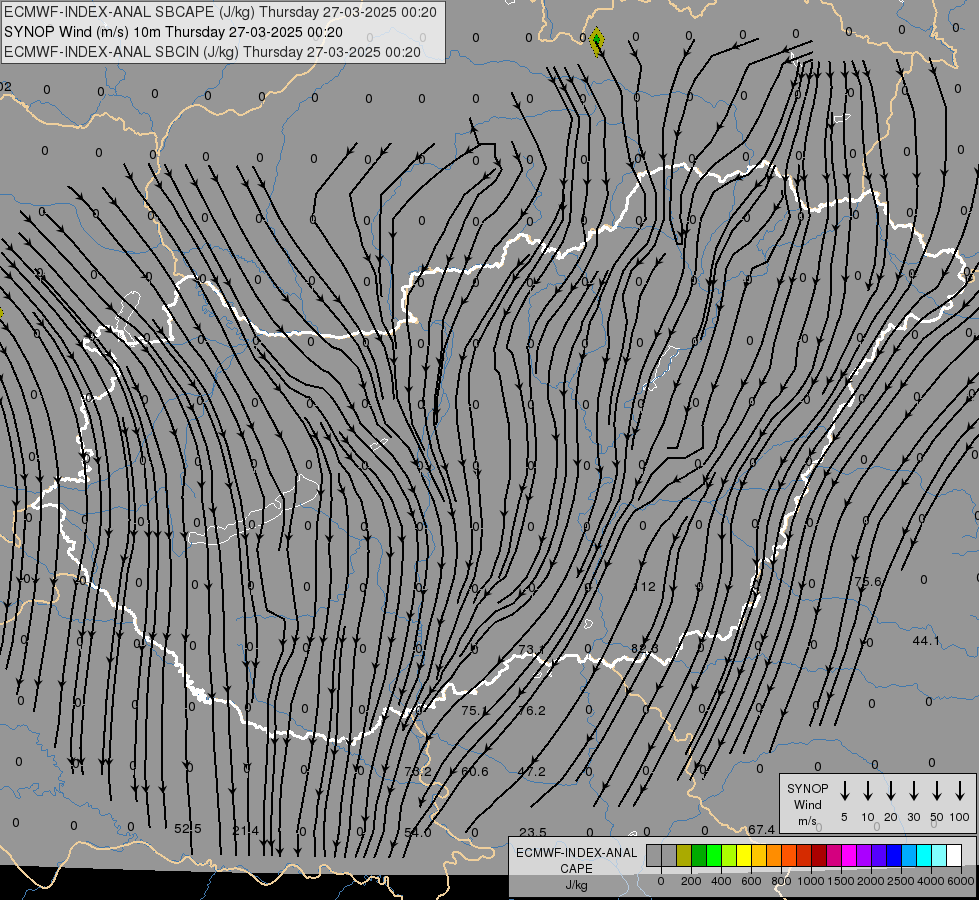Click the map value 60.6

[475, 771]
